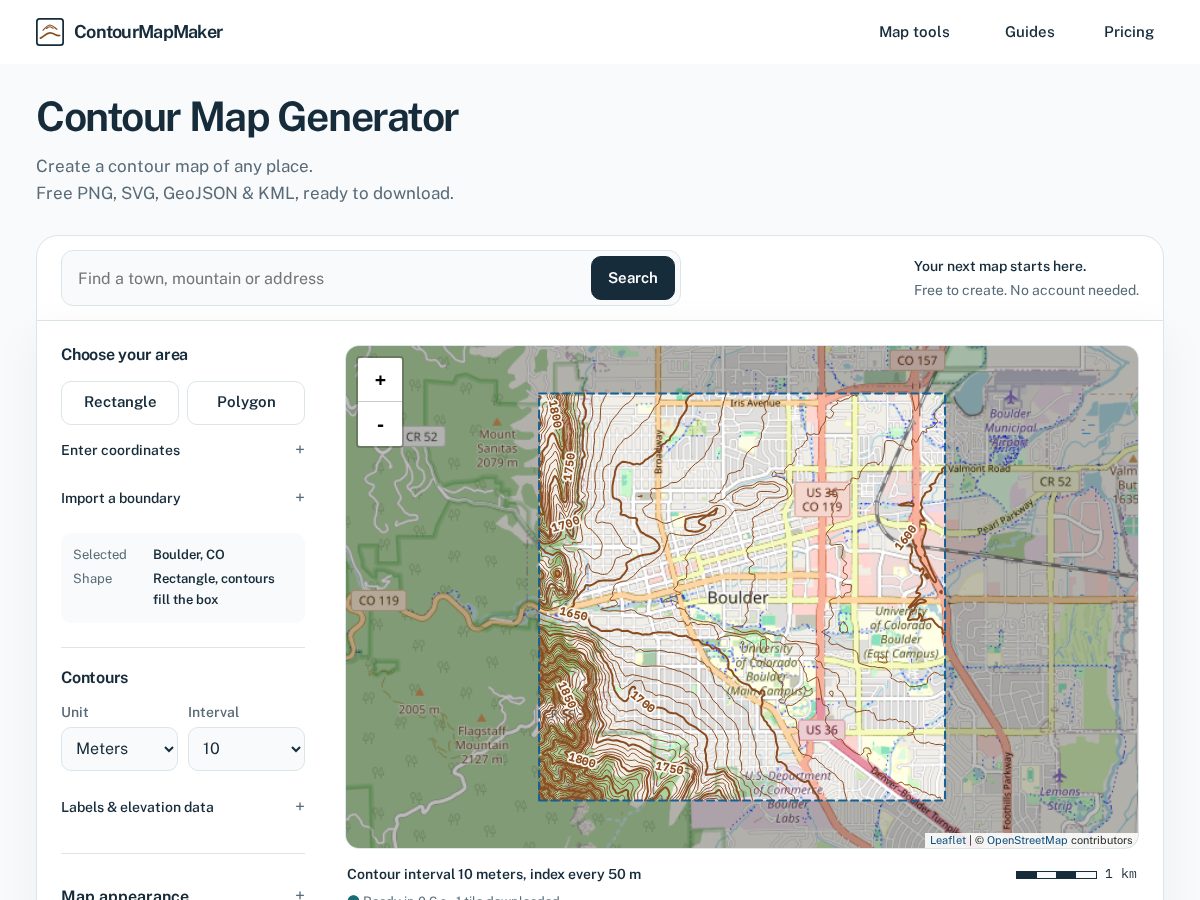Focus the place search field
The image size is (1200, 900).
326,278
